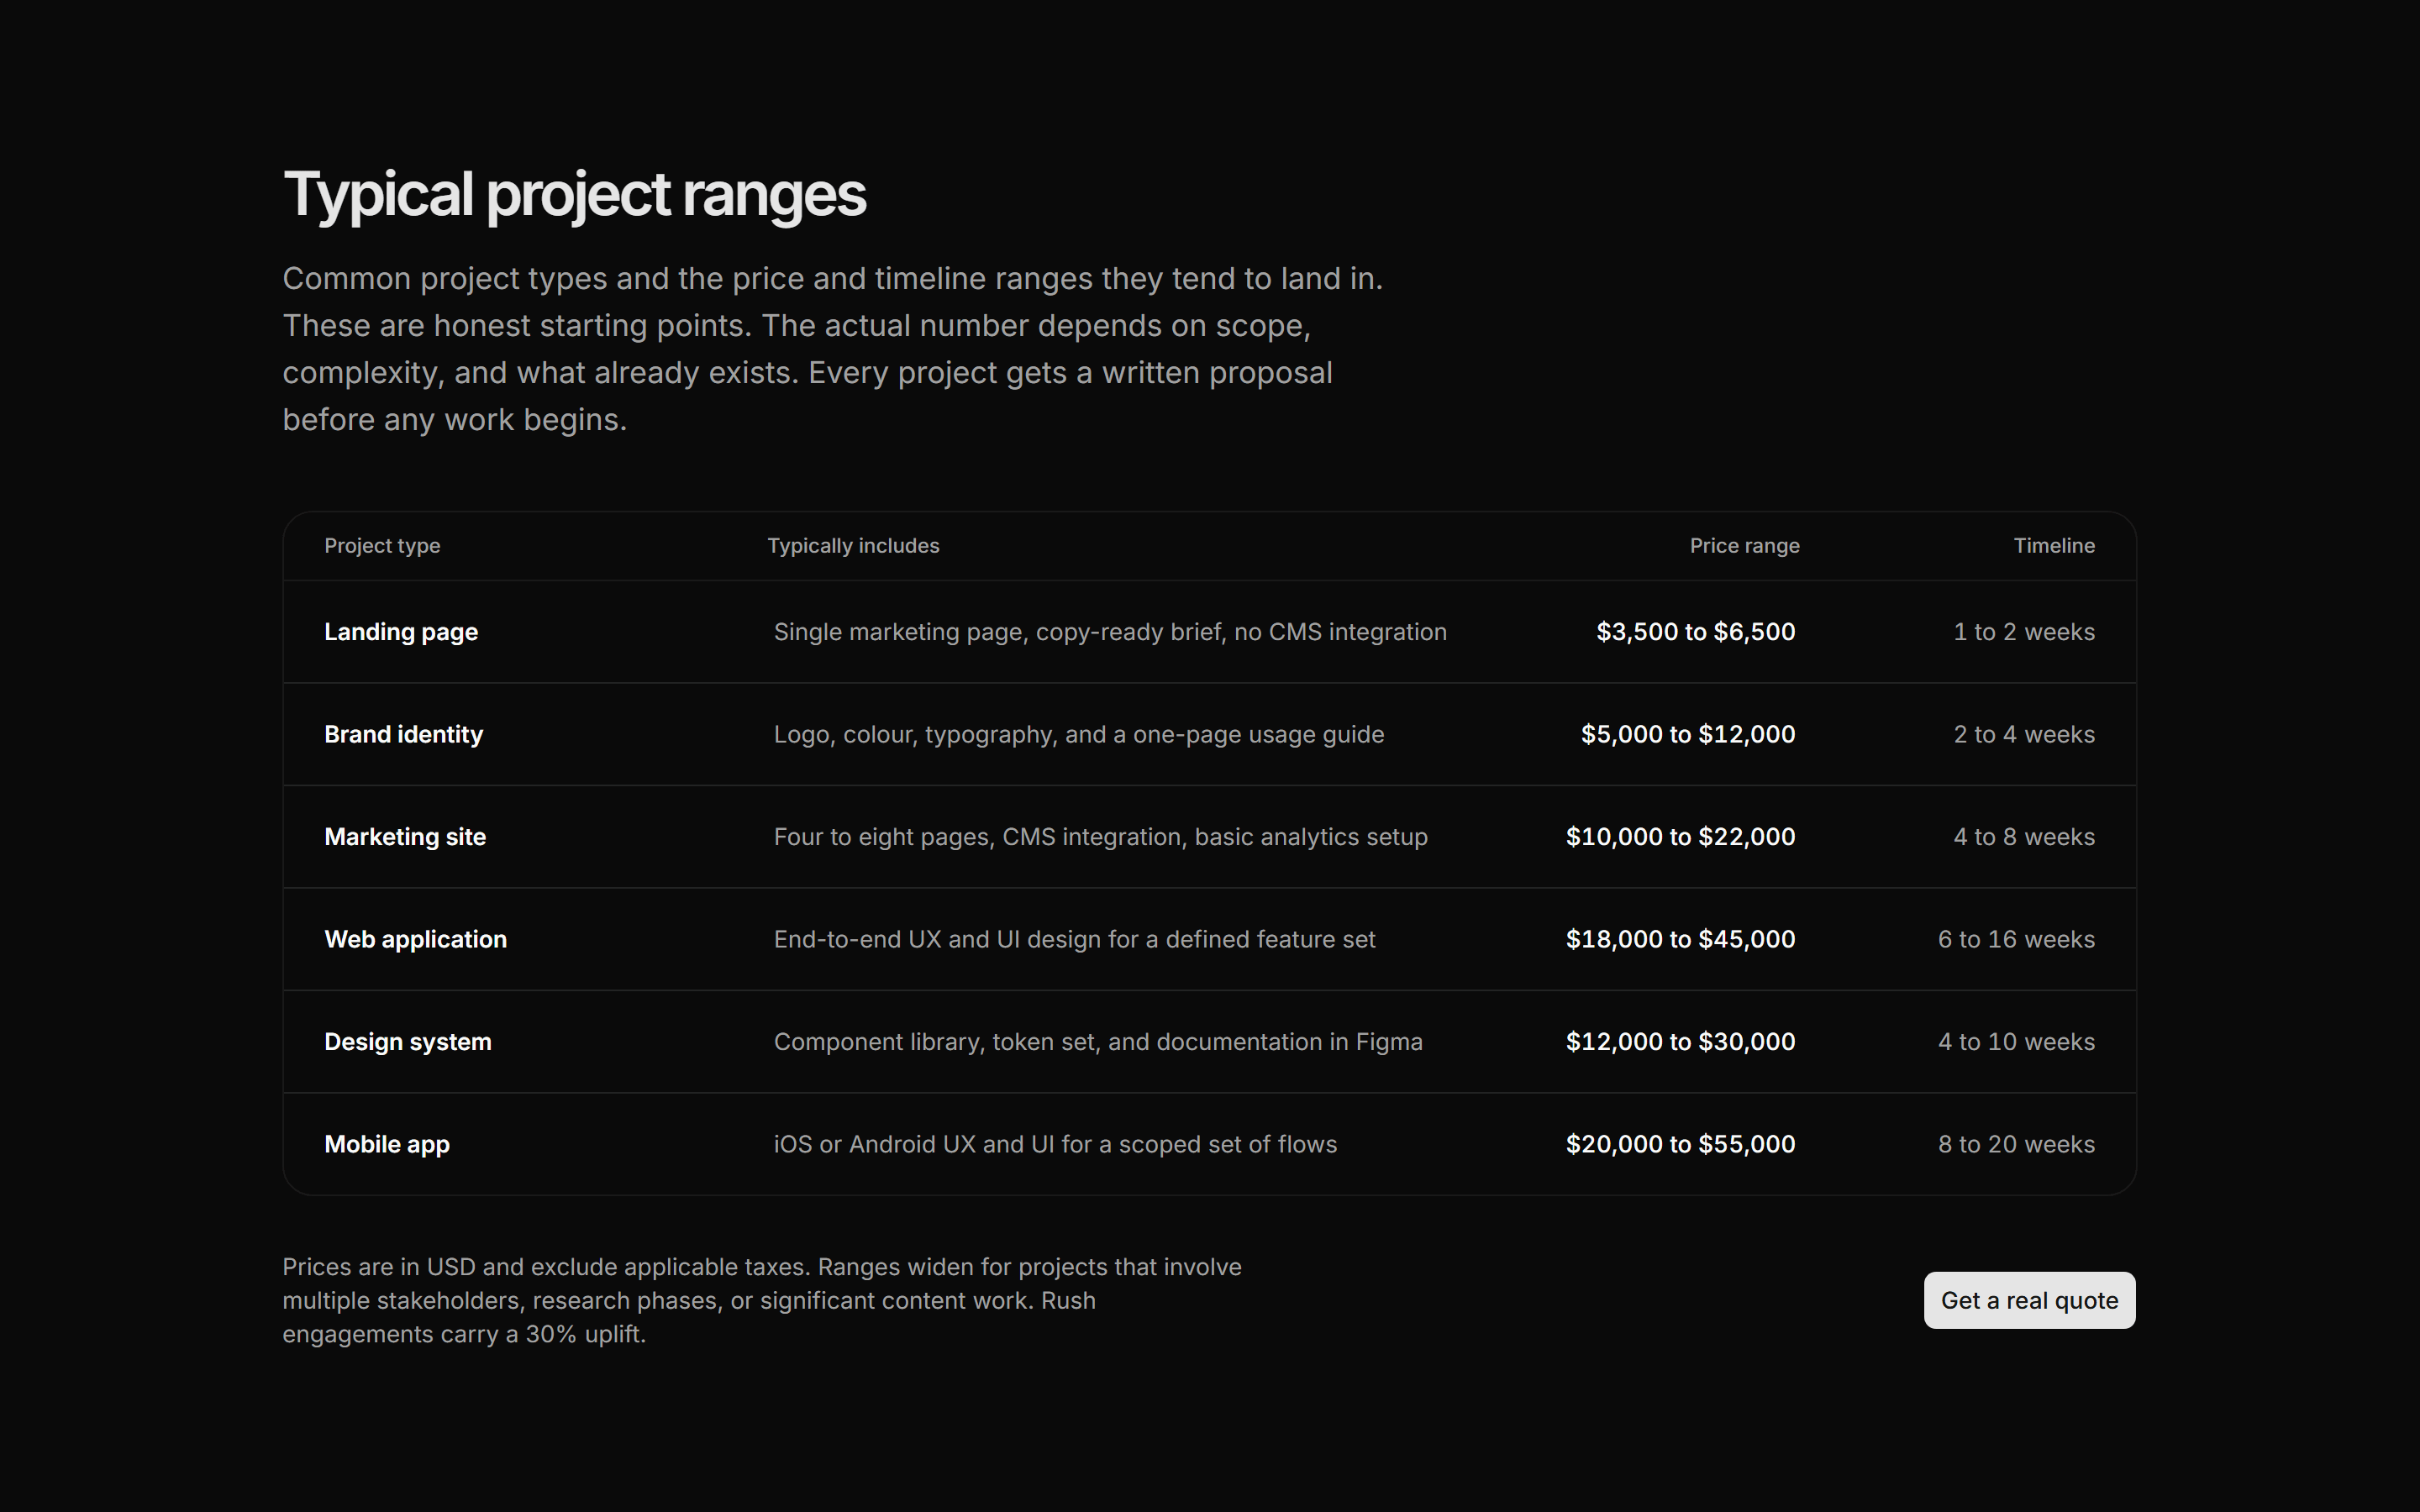Click the '4 to 10 weeks' timeline
Viewport: 2420px width, 1512px height.
[x=2016, y=1042]
